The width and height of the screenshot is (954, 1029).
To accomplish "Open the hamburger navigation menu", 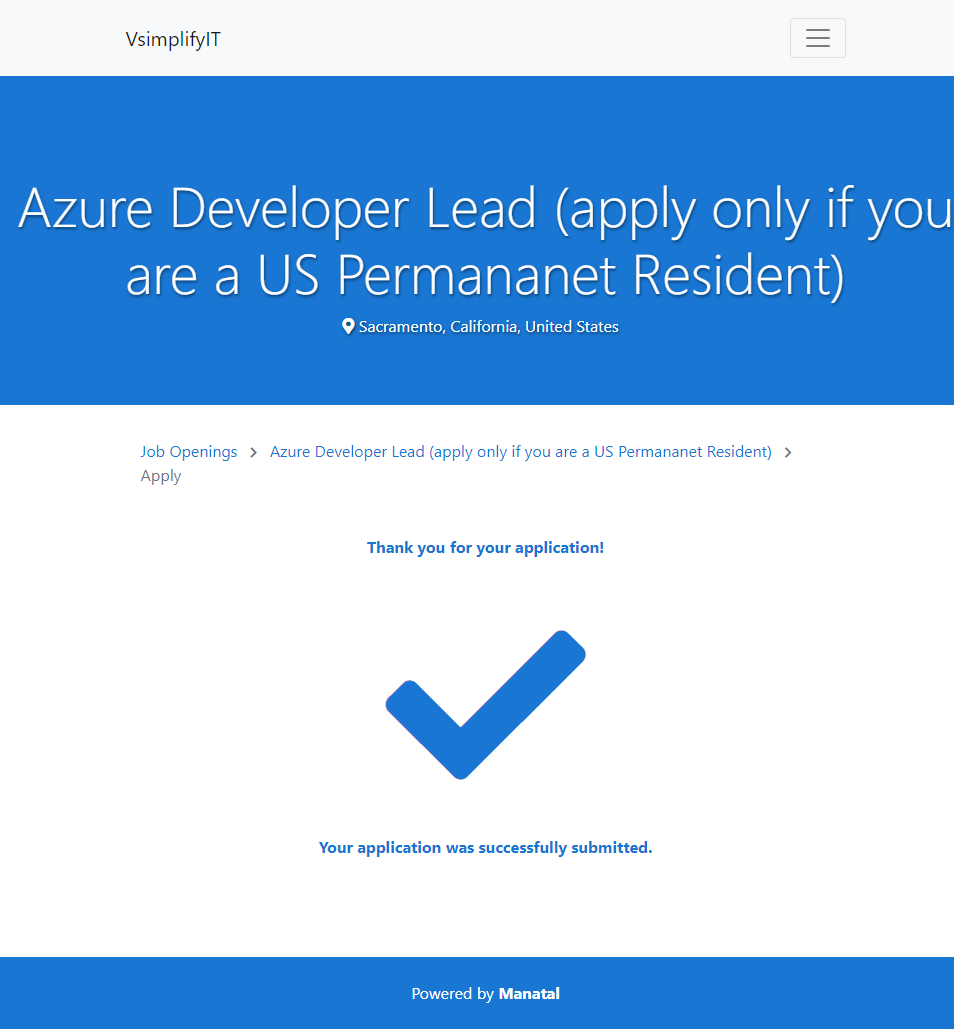I will pyautogui.click(x=817, y=38).
